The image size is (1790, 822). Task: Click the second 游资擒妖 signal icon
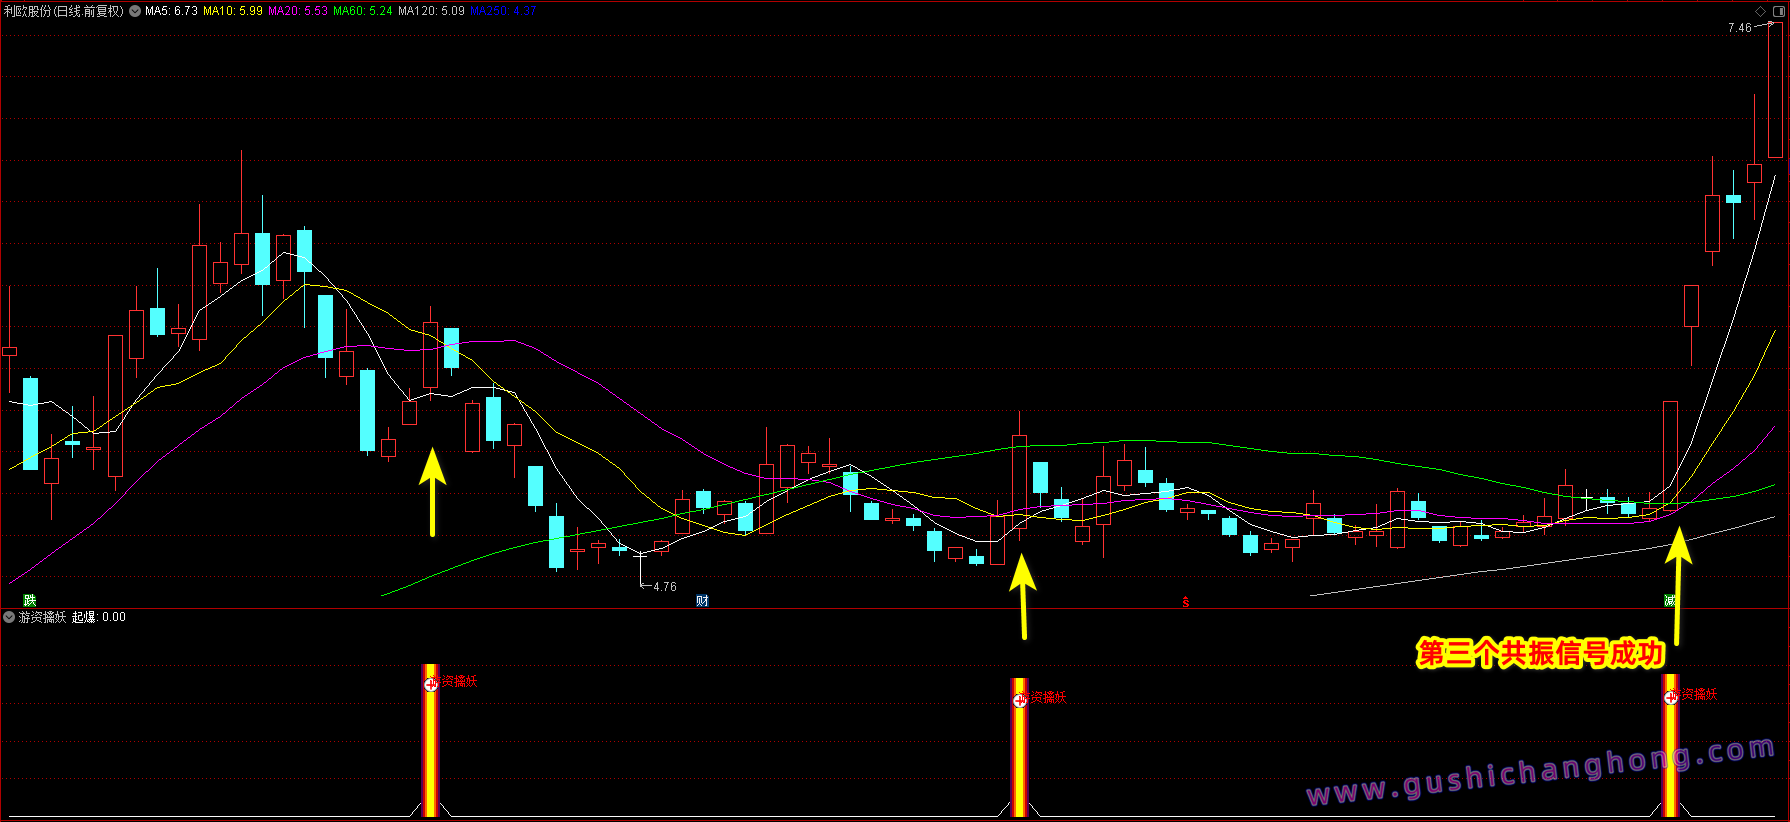click(x=1020, y=700)
